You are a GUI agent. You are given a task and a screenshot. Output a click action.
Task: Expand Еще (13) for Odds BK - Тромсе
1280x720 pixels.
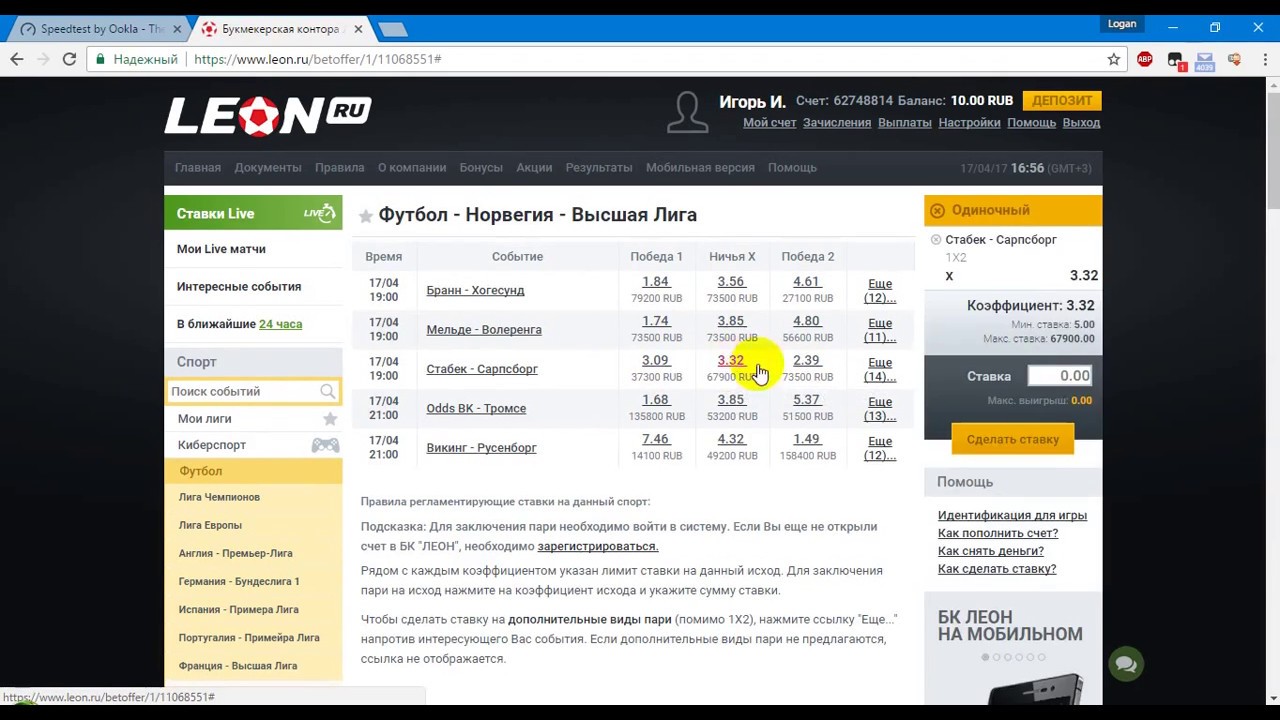tap(880, 409)
